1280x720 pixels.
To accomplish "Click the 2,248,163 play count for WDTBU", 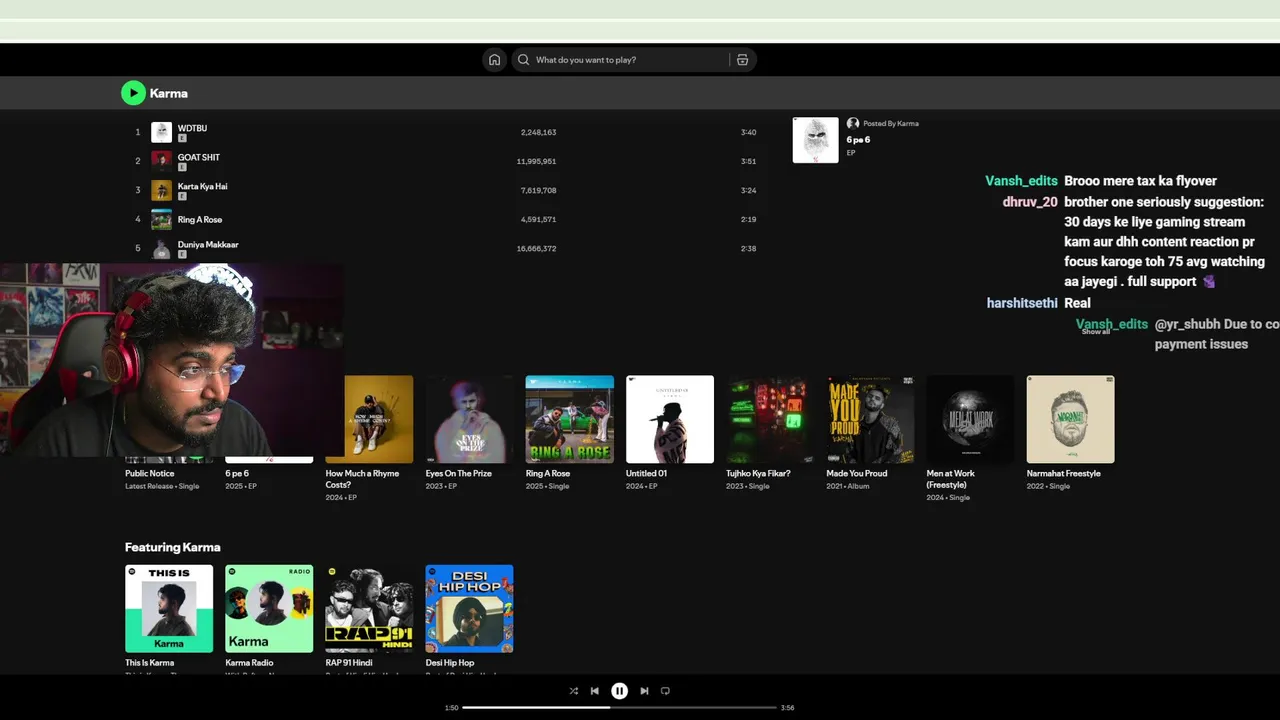I will 538,132.
